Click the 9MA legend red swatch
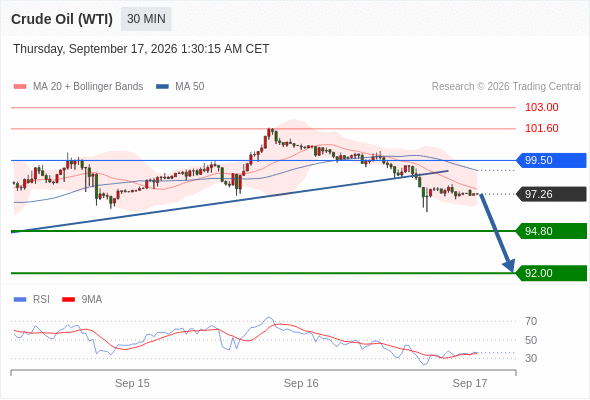 pos(68,300)
